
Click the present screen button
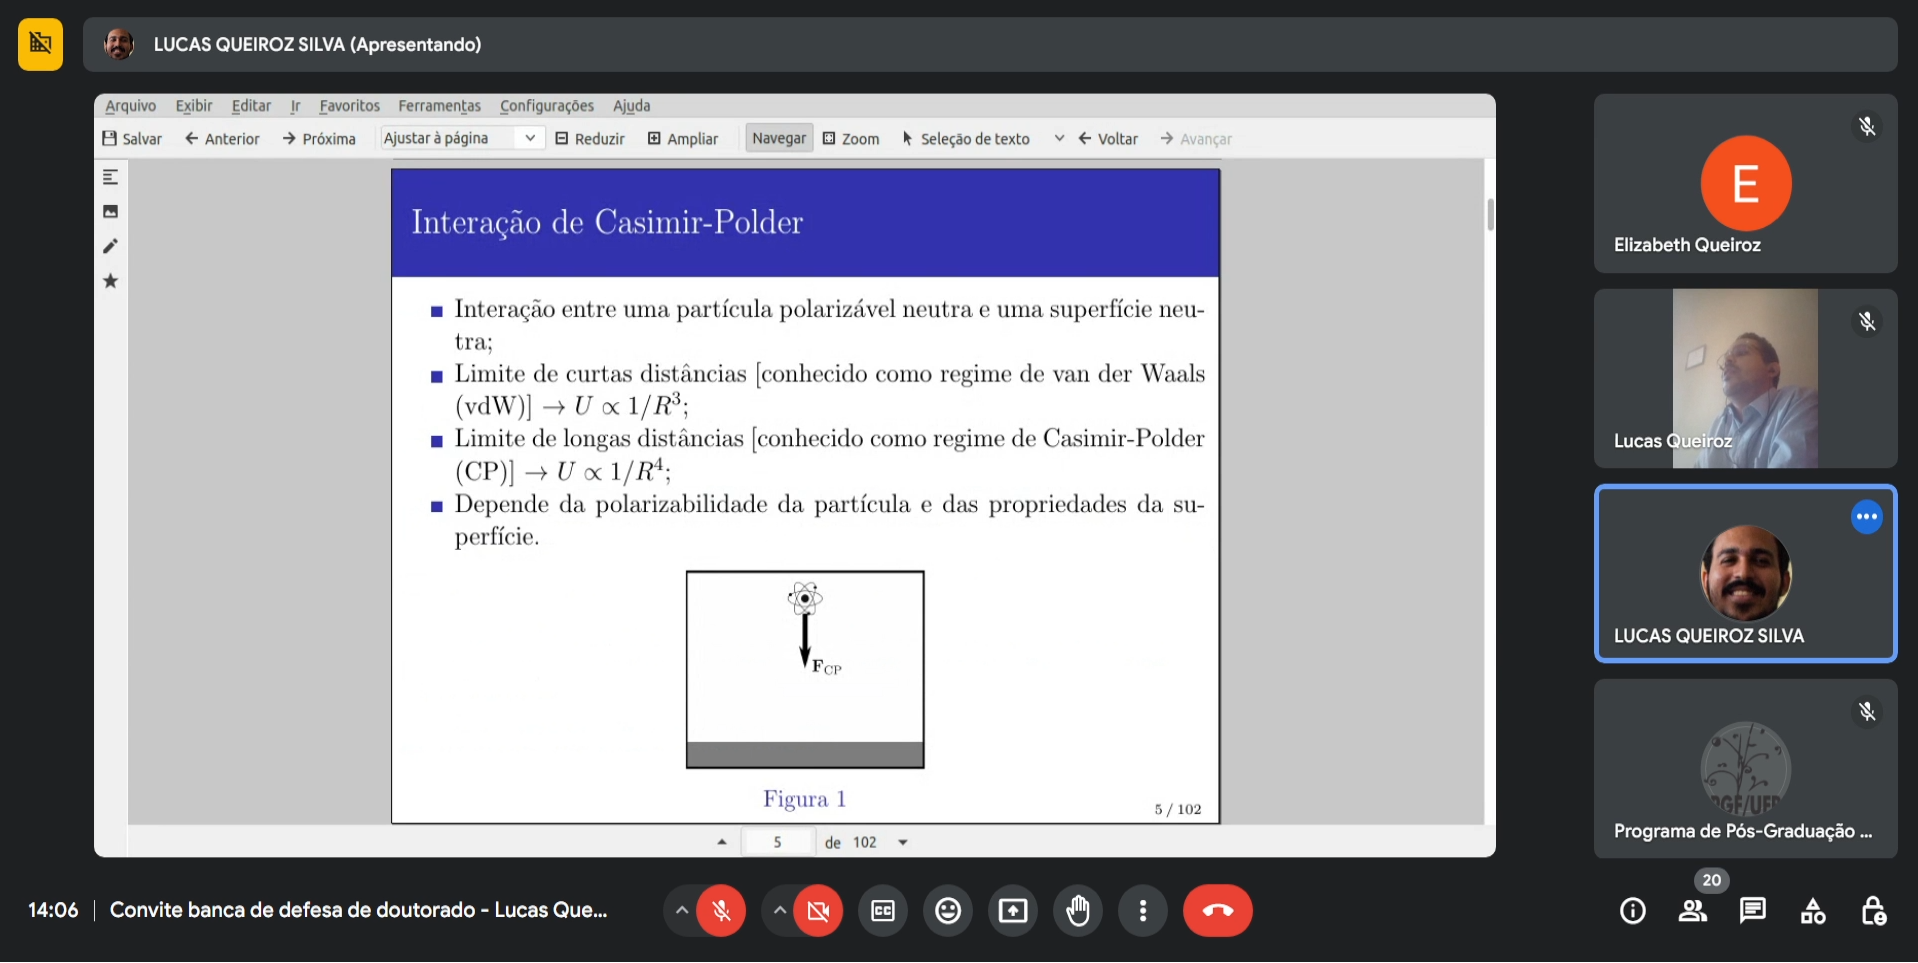(1013, 911)
